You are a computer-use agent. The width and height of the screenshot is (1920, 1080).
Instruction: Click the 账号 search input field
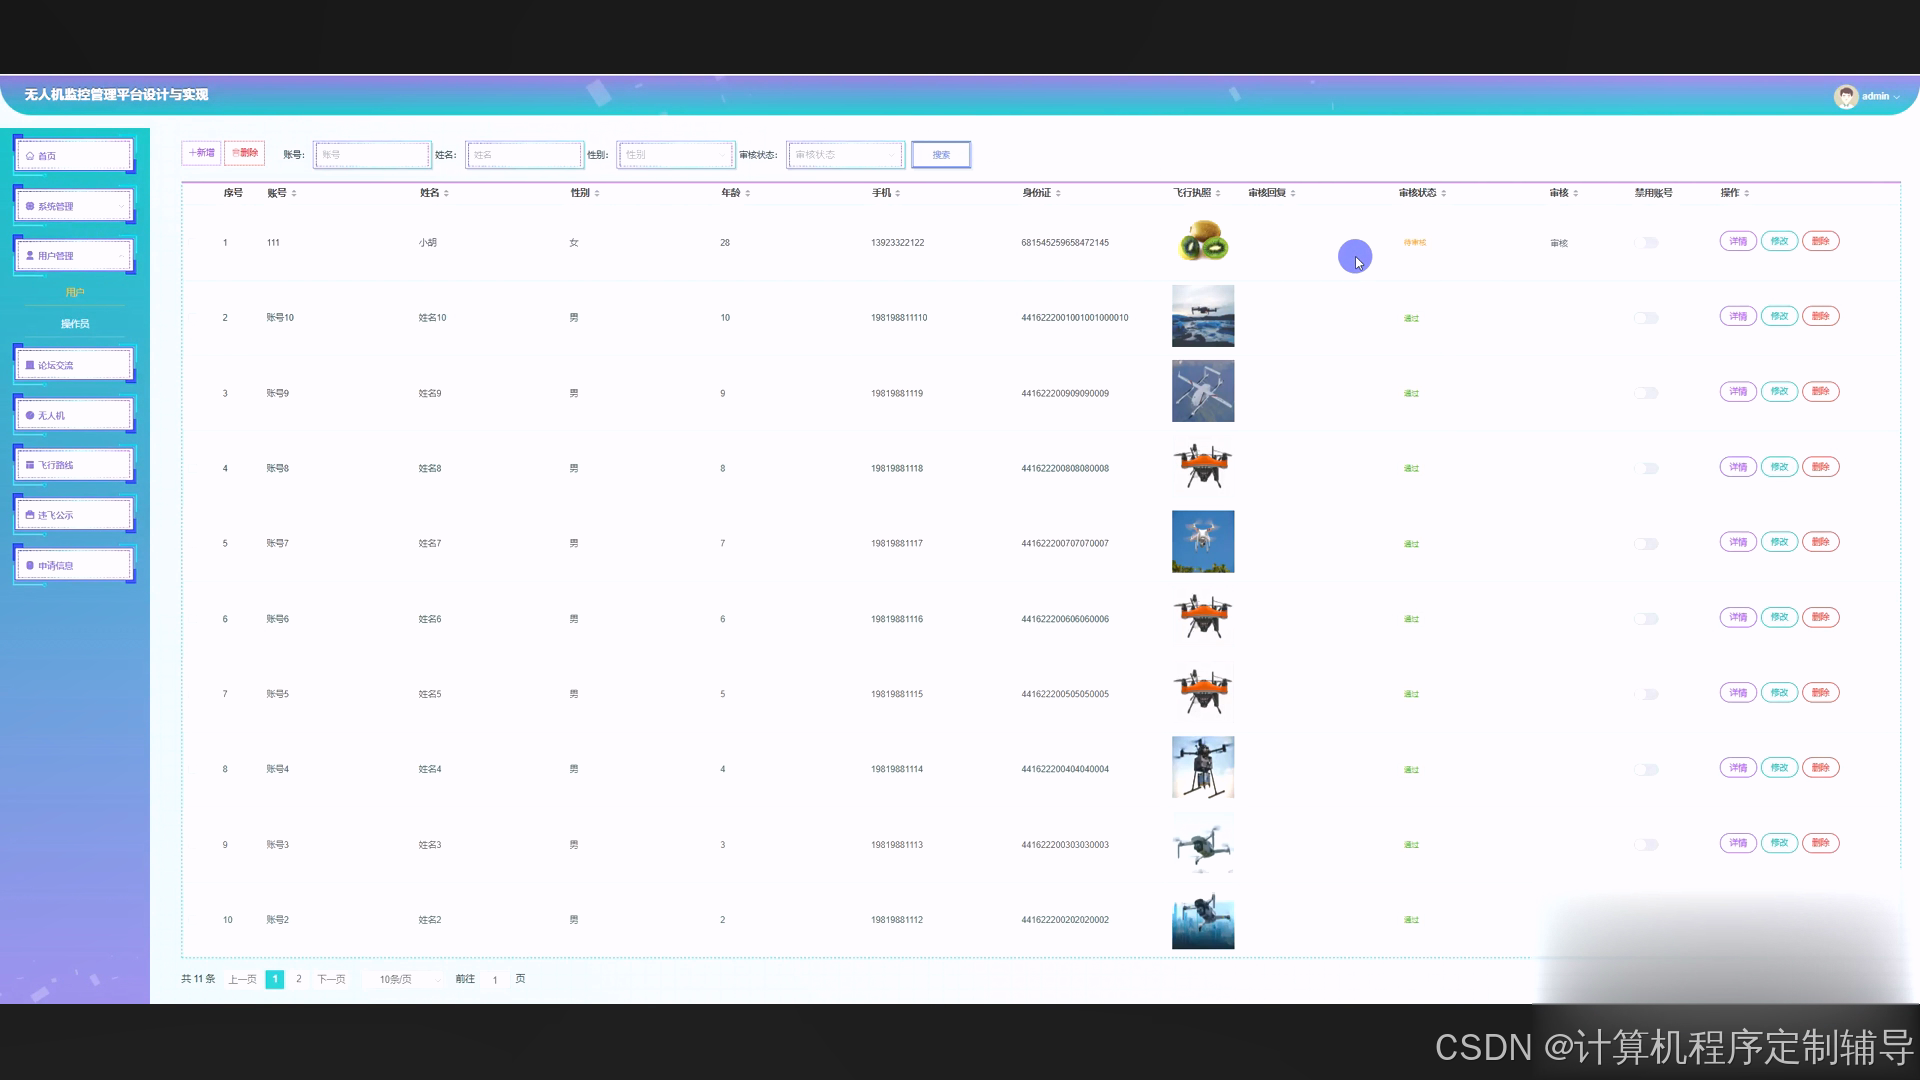click(371, 155)
